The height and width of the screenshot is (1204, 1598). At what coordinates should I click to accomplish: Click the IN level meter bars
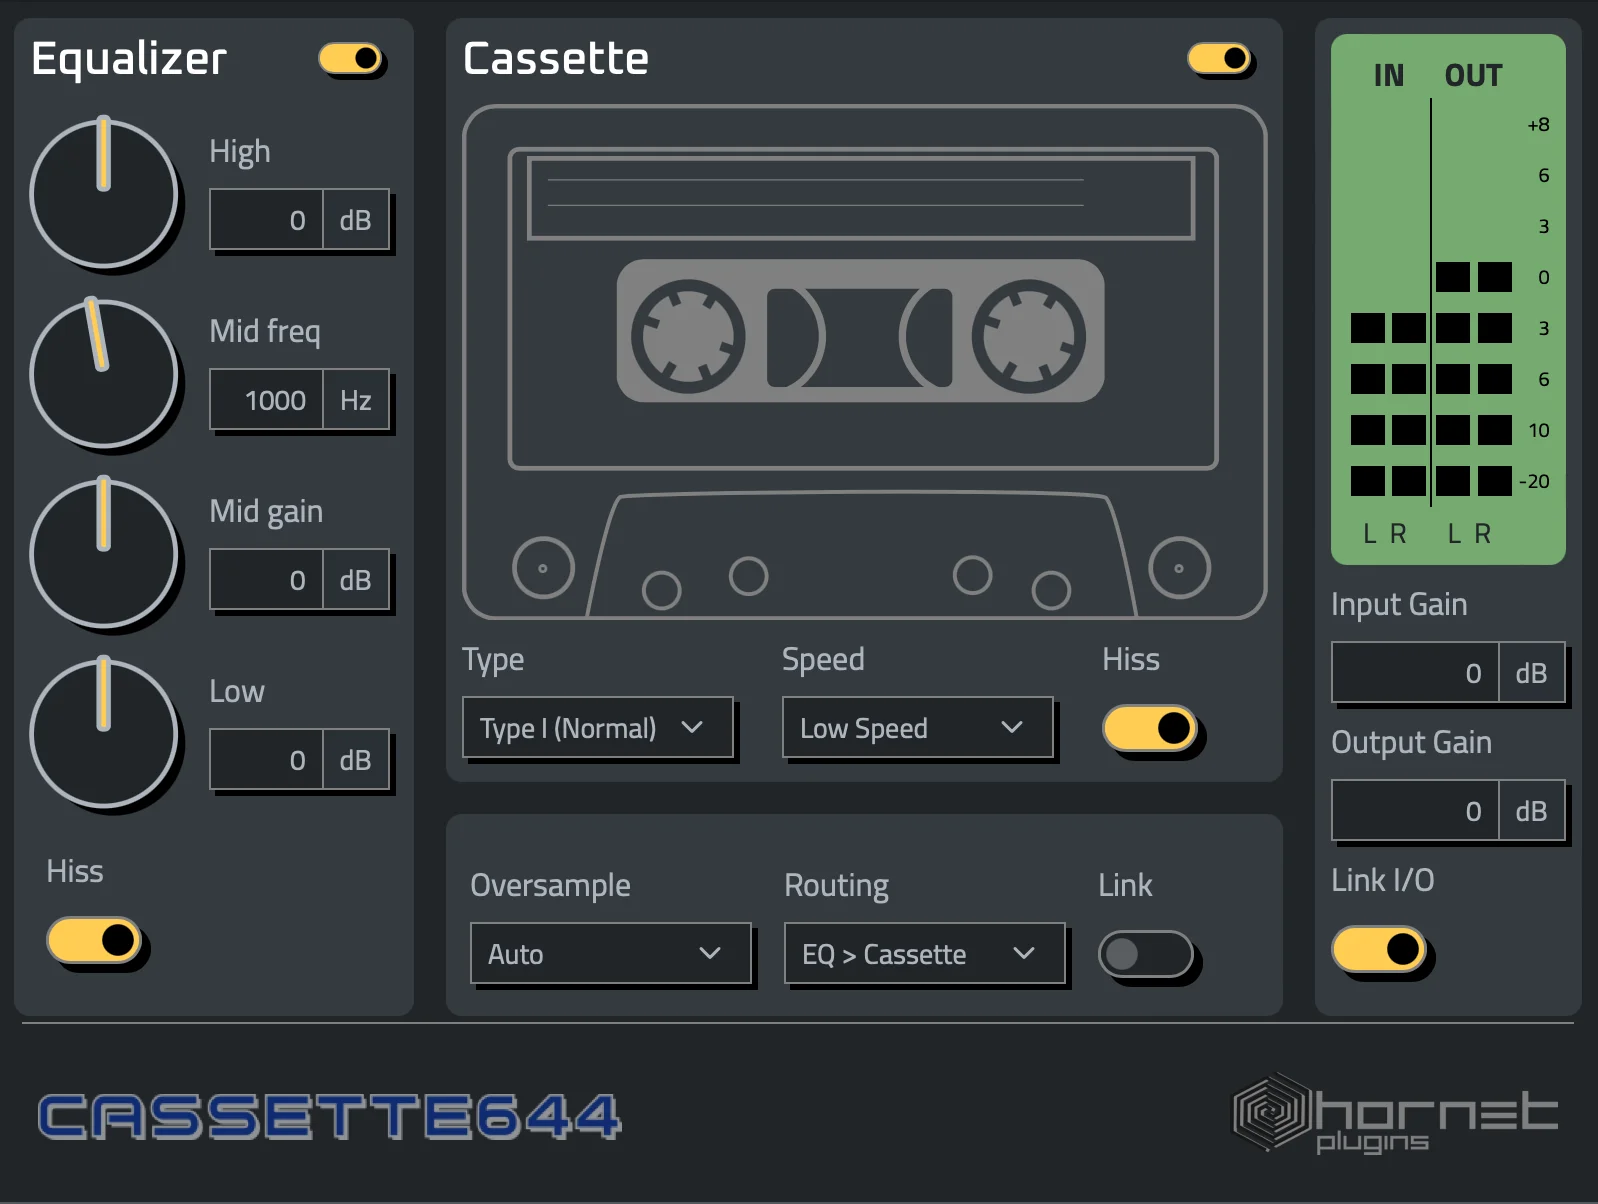coord(1388,404)
